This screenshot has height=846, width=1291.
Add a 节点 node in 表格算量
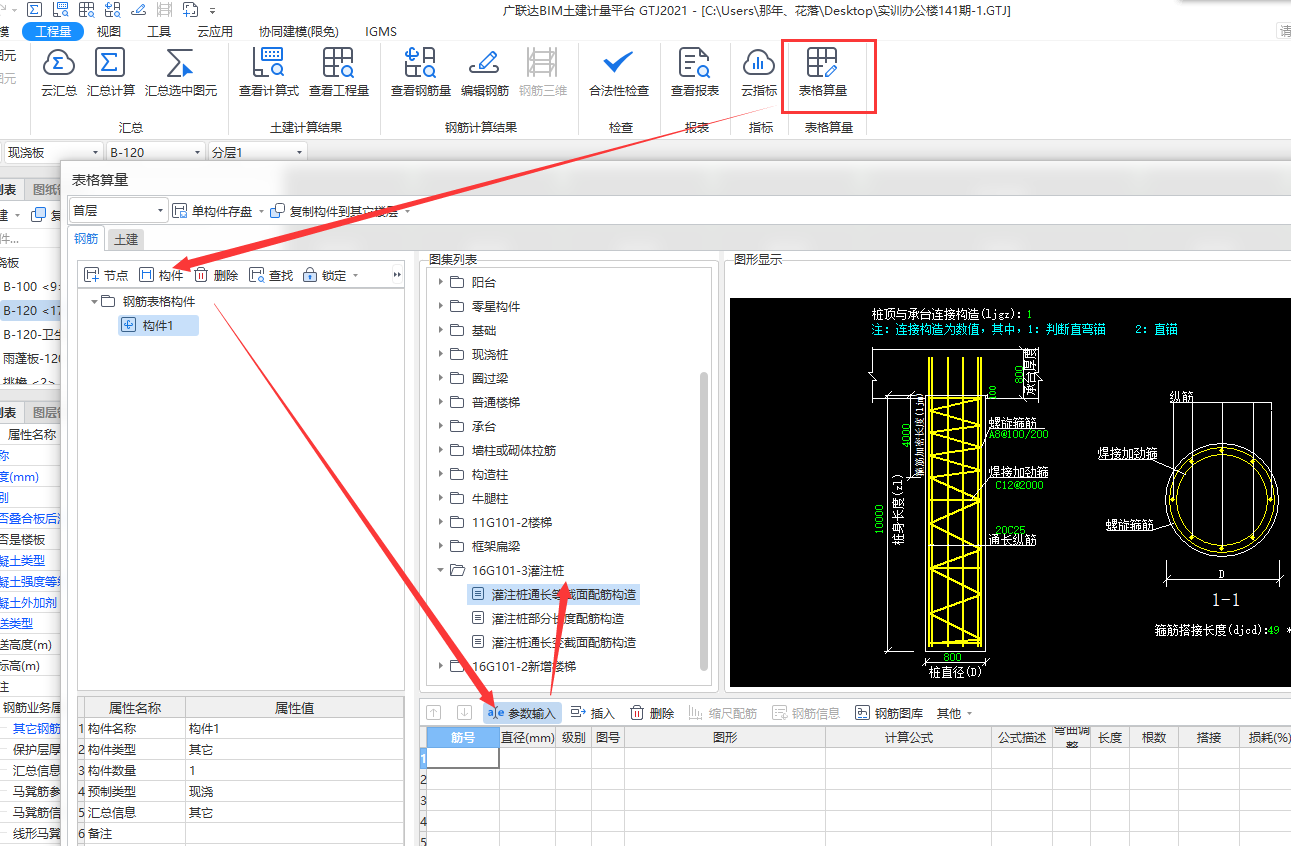[x=106, y=275]
